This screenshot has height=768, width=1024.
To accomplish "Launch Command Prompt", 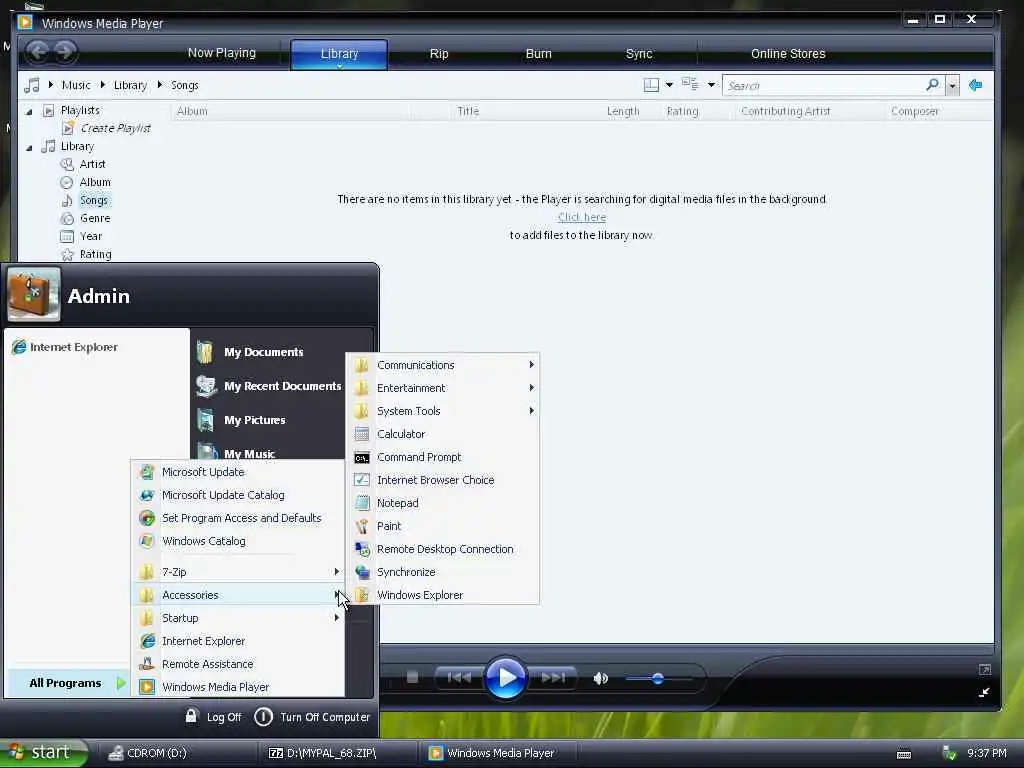I will [x=443, y=456].
